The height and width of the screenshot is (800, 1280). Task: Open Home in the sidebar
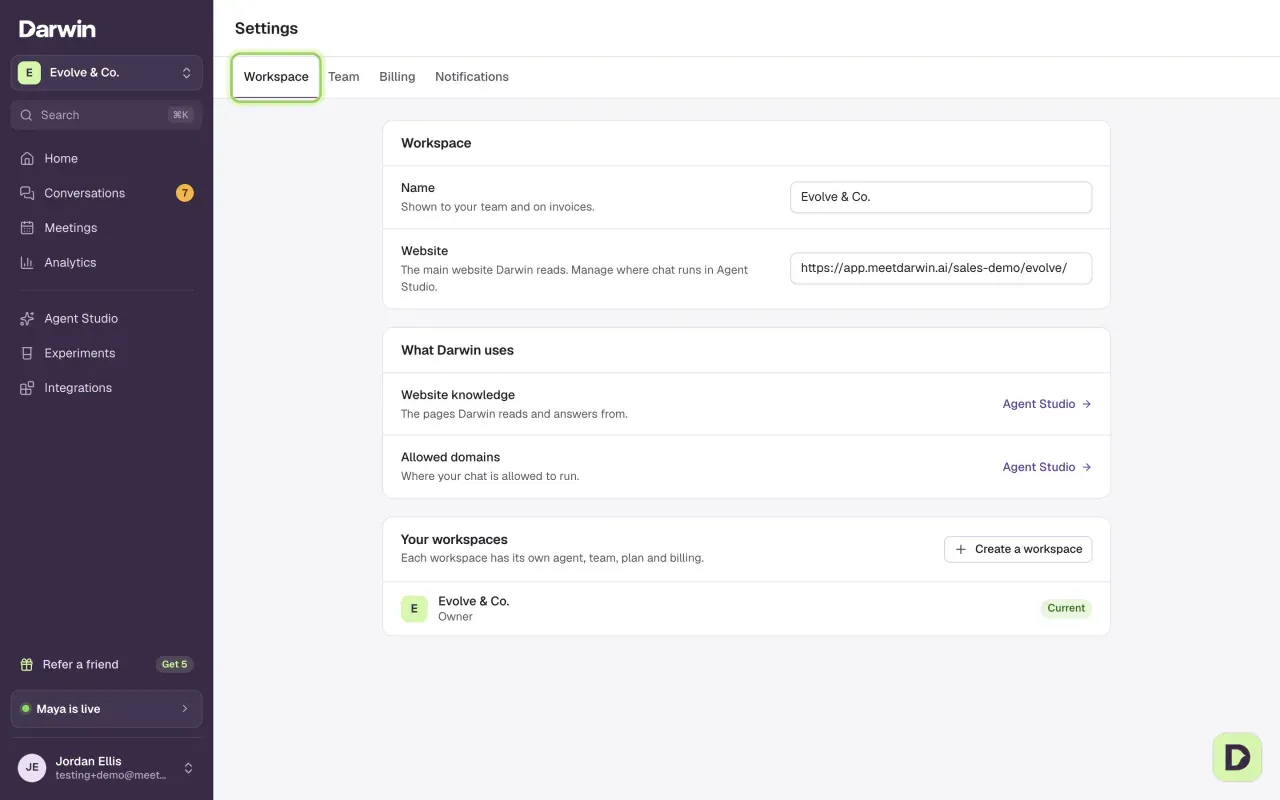106,158
